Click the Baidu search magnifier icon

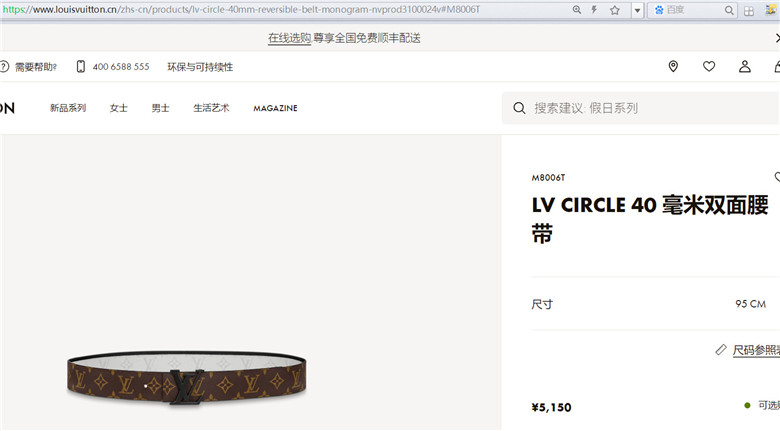729,10
